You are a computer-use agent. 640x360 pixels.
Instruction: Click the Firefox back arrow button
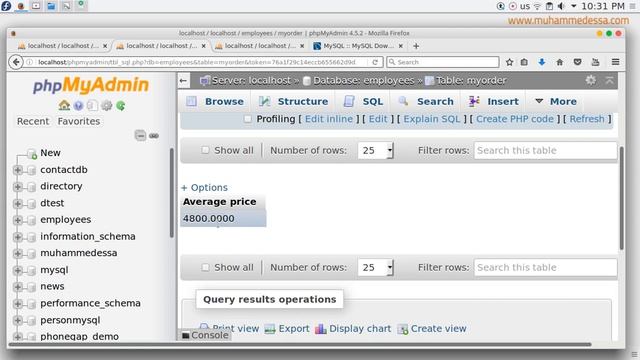click(16, 62)
